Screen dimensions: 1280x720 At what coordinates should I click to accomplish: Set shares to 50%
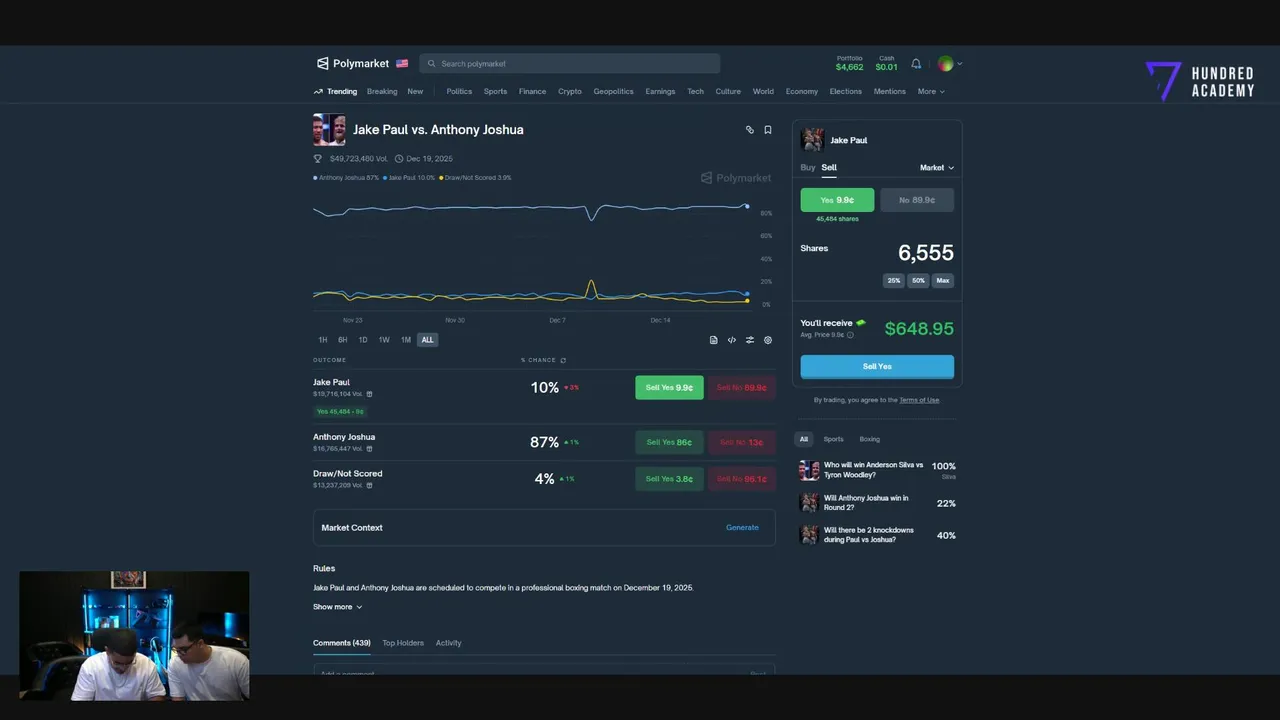point(918,281)
